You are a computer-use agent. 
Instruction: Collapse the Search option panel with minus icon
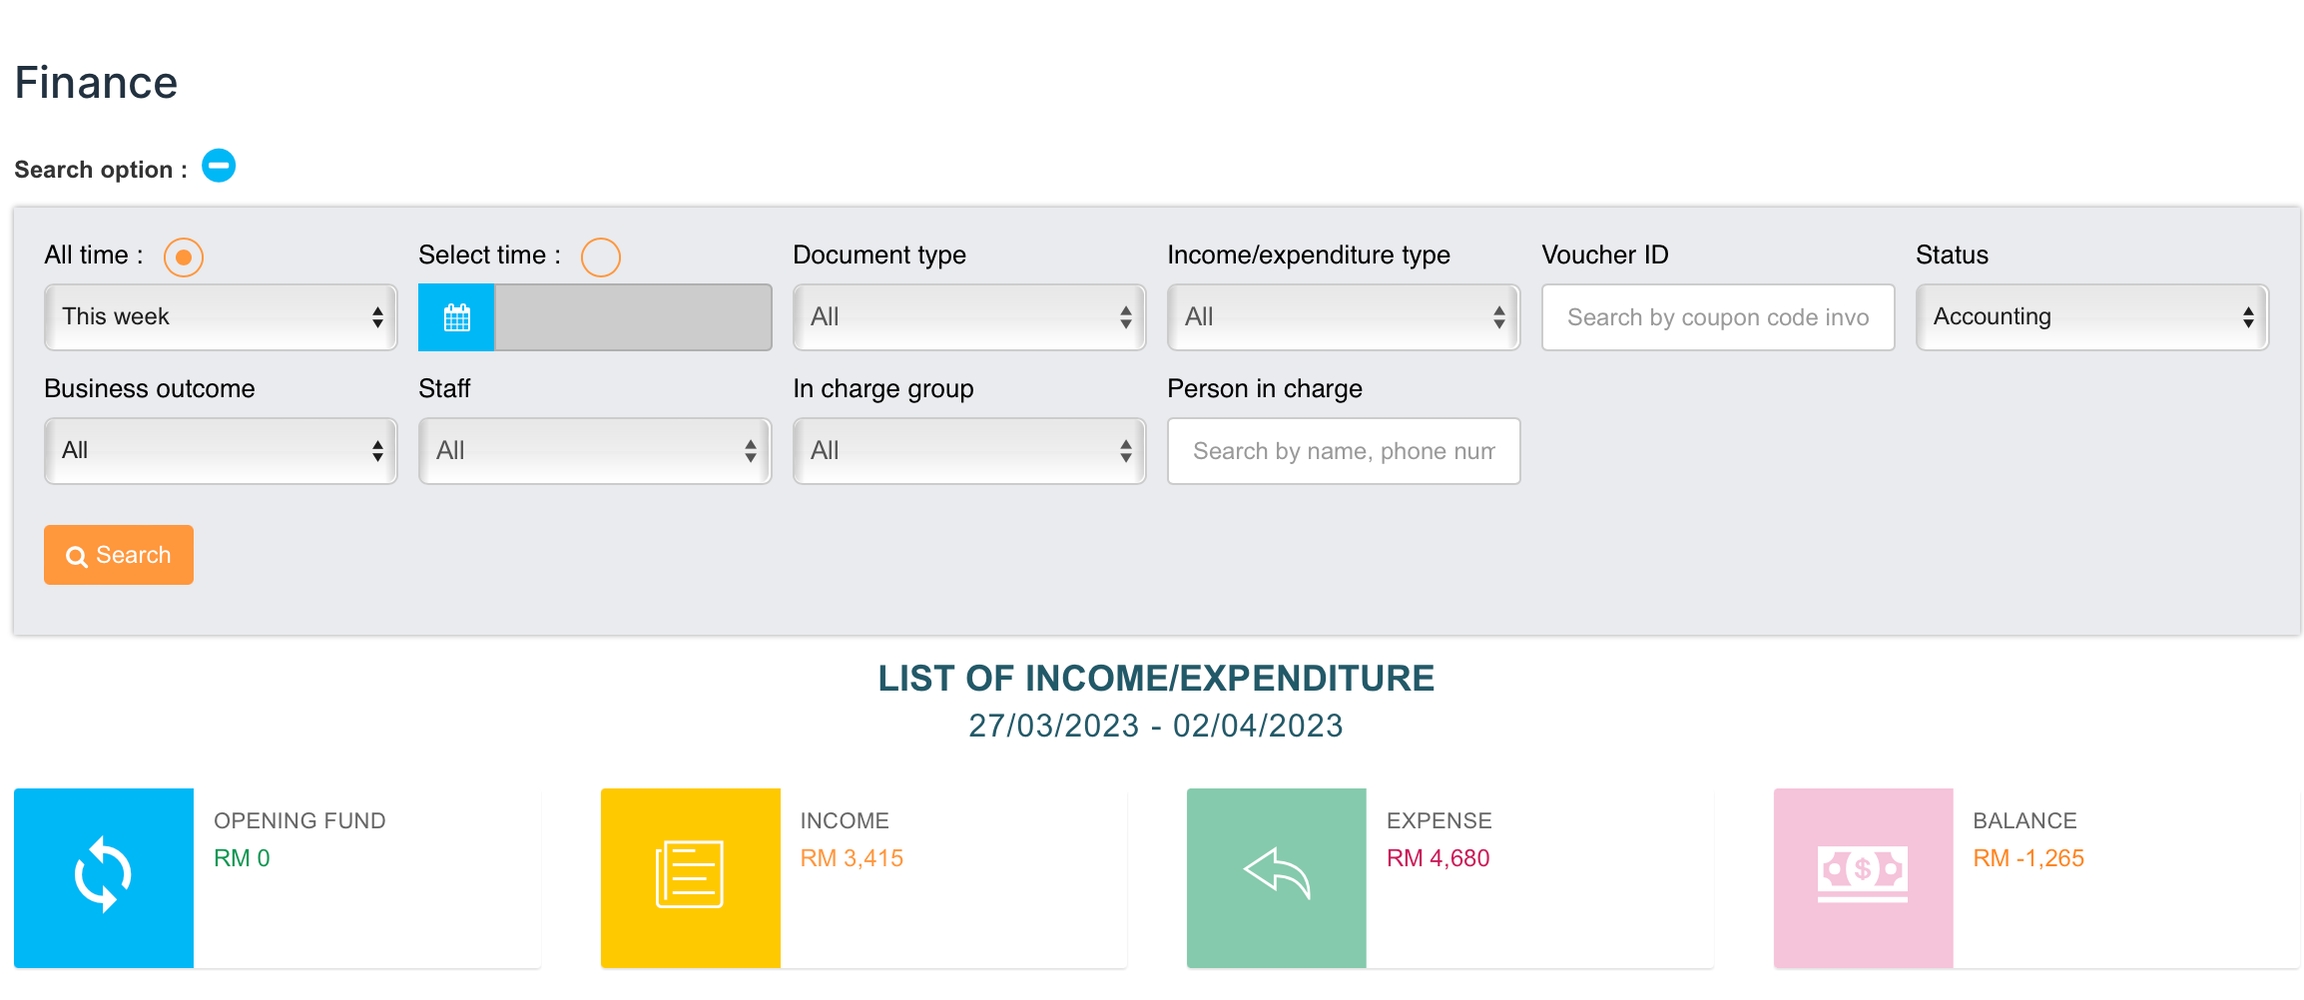pyautogui.click(x=218, y=166)
